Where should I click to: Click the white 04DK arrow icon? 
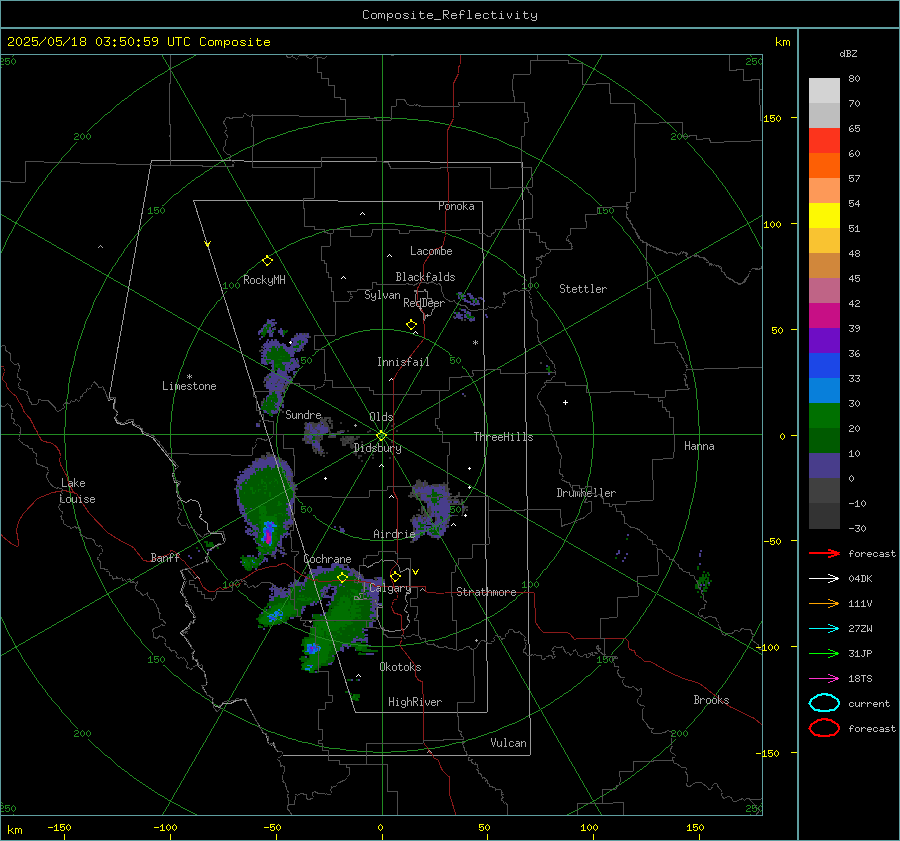[824, 579]
